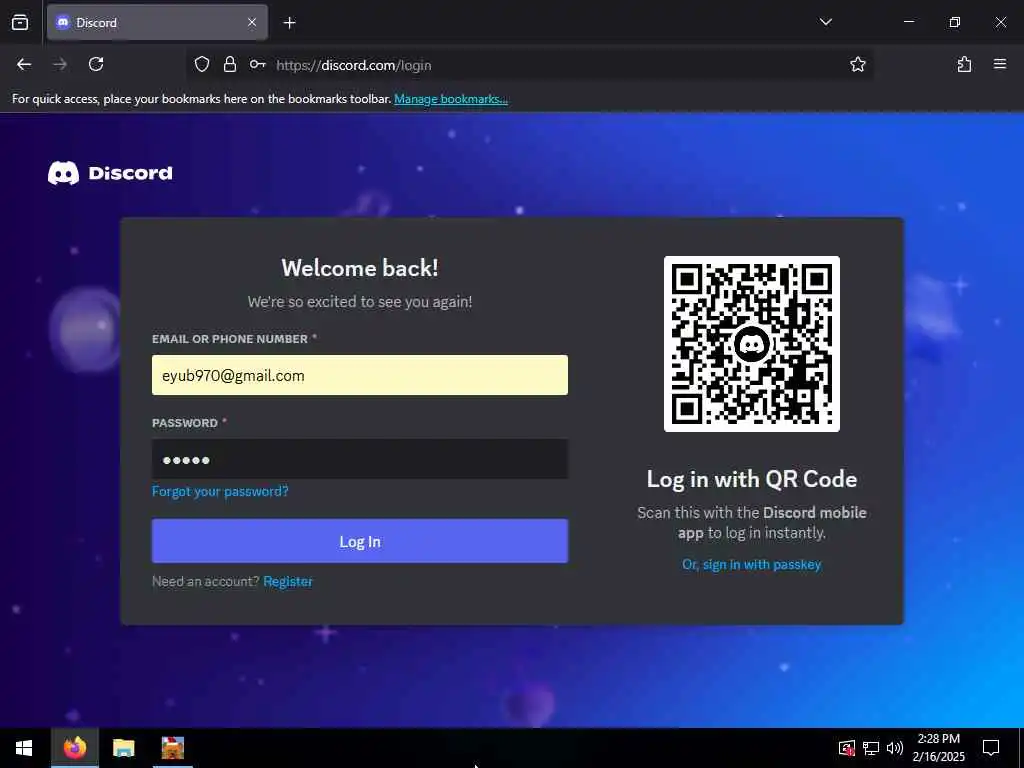This screenshot has width=1024, height=768.
Task: Click the security warning tray icon
Action: [847, 748]
